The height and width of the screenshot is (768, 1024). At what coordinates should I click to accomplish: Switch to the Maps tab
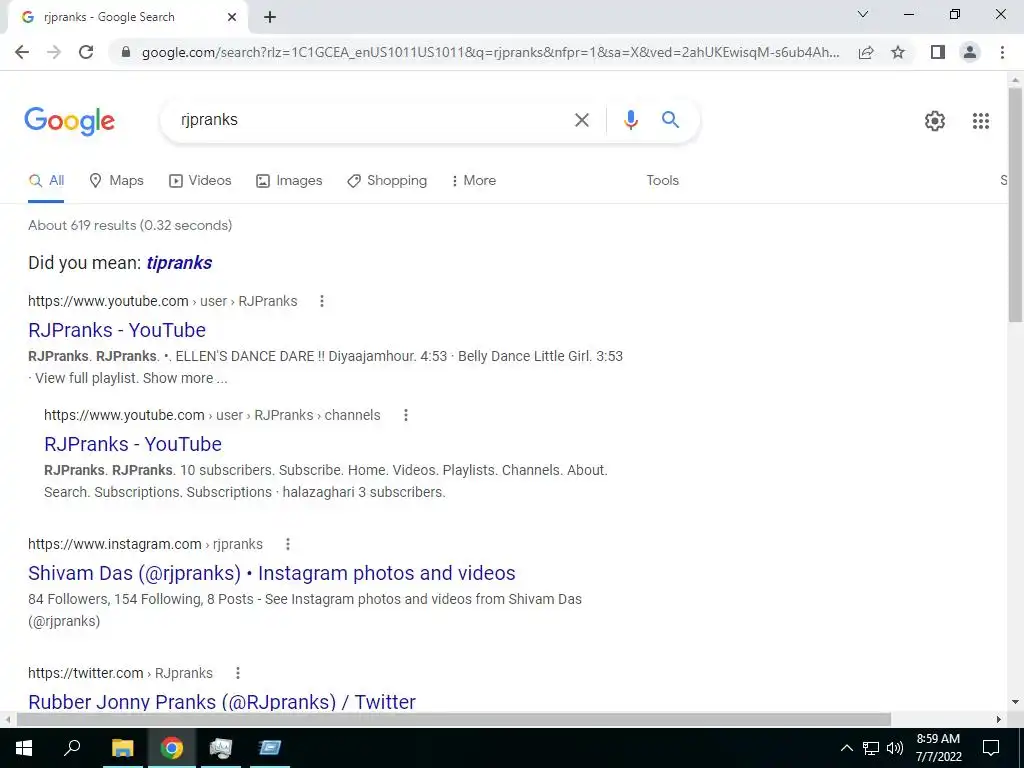pos(116,181)
